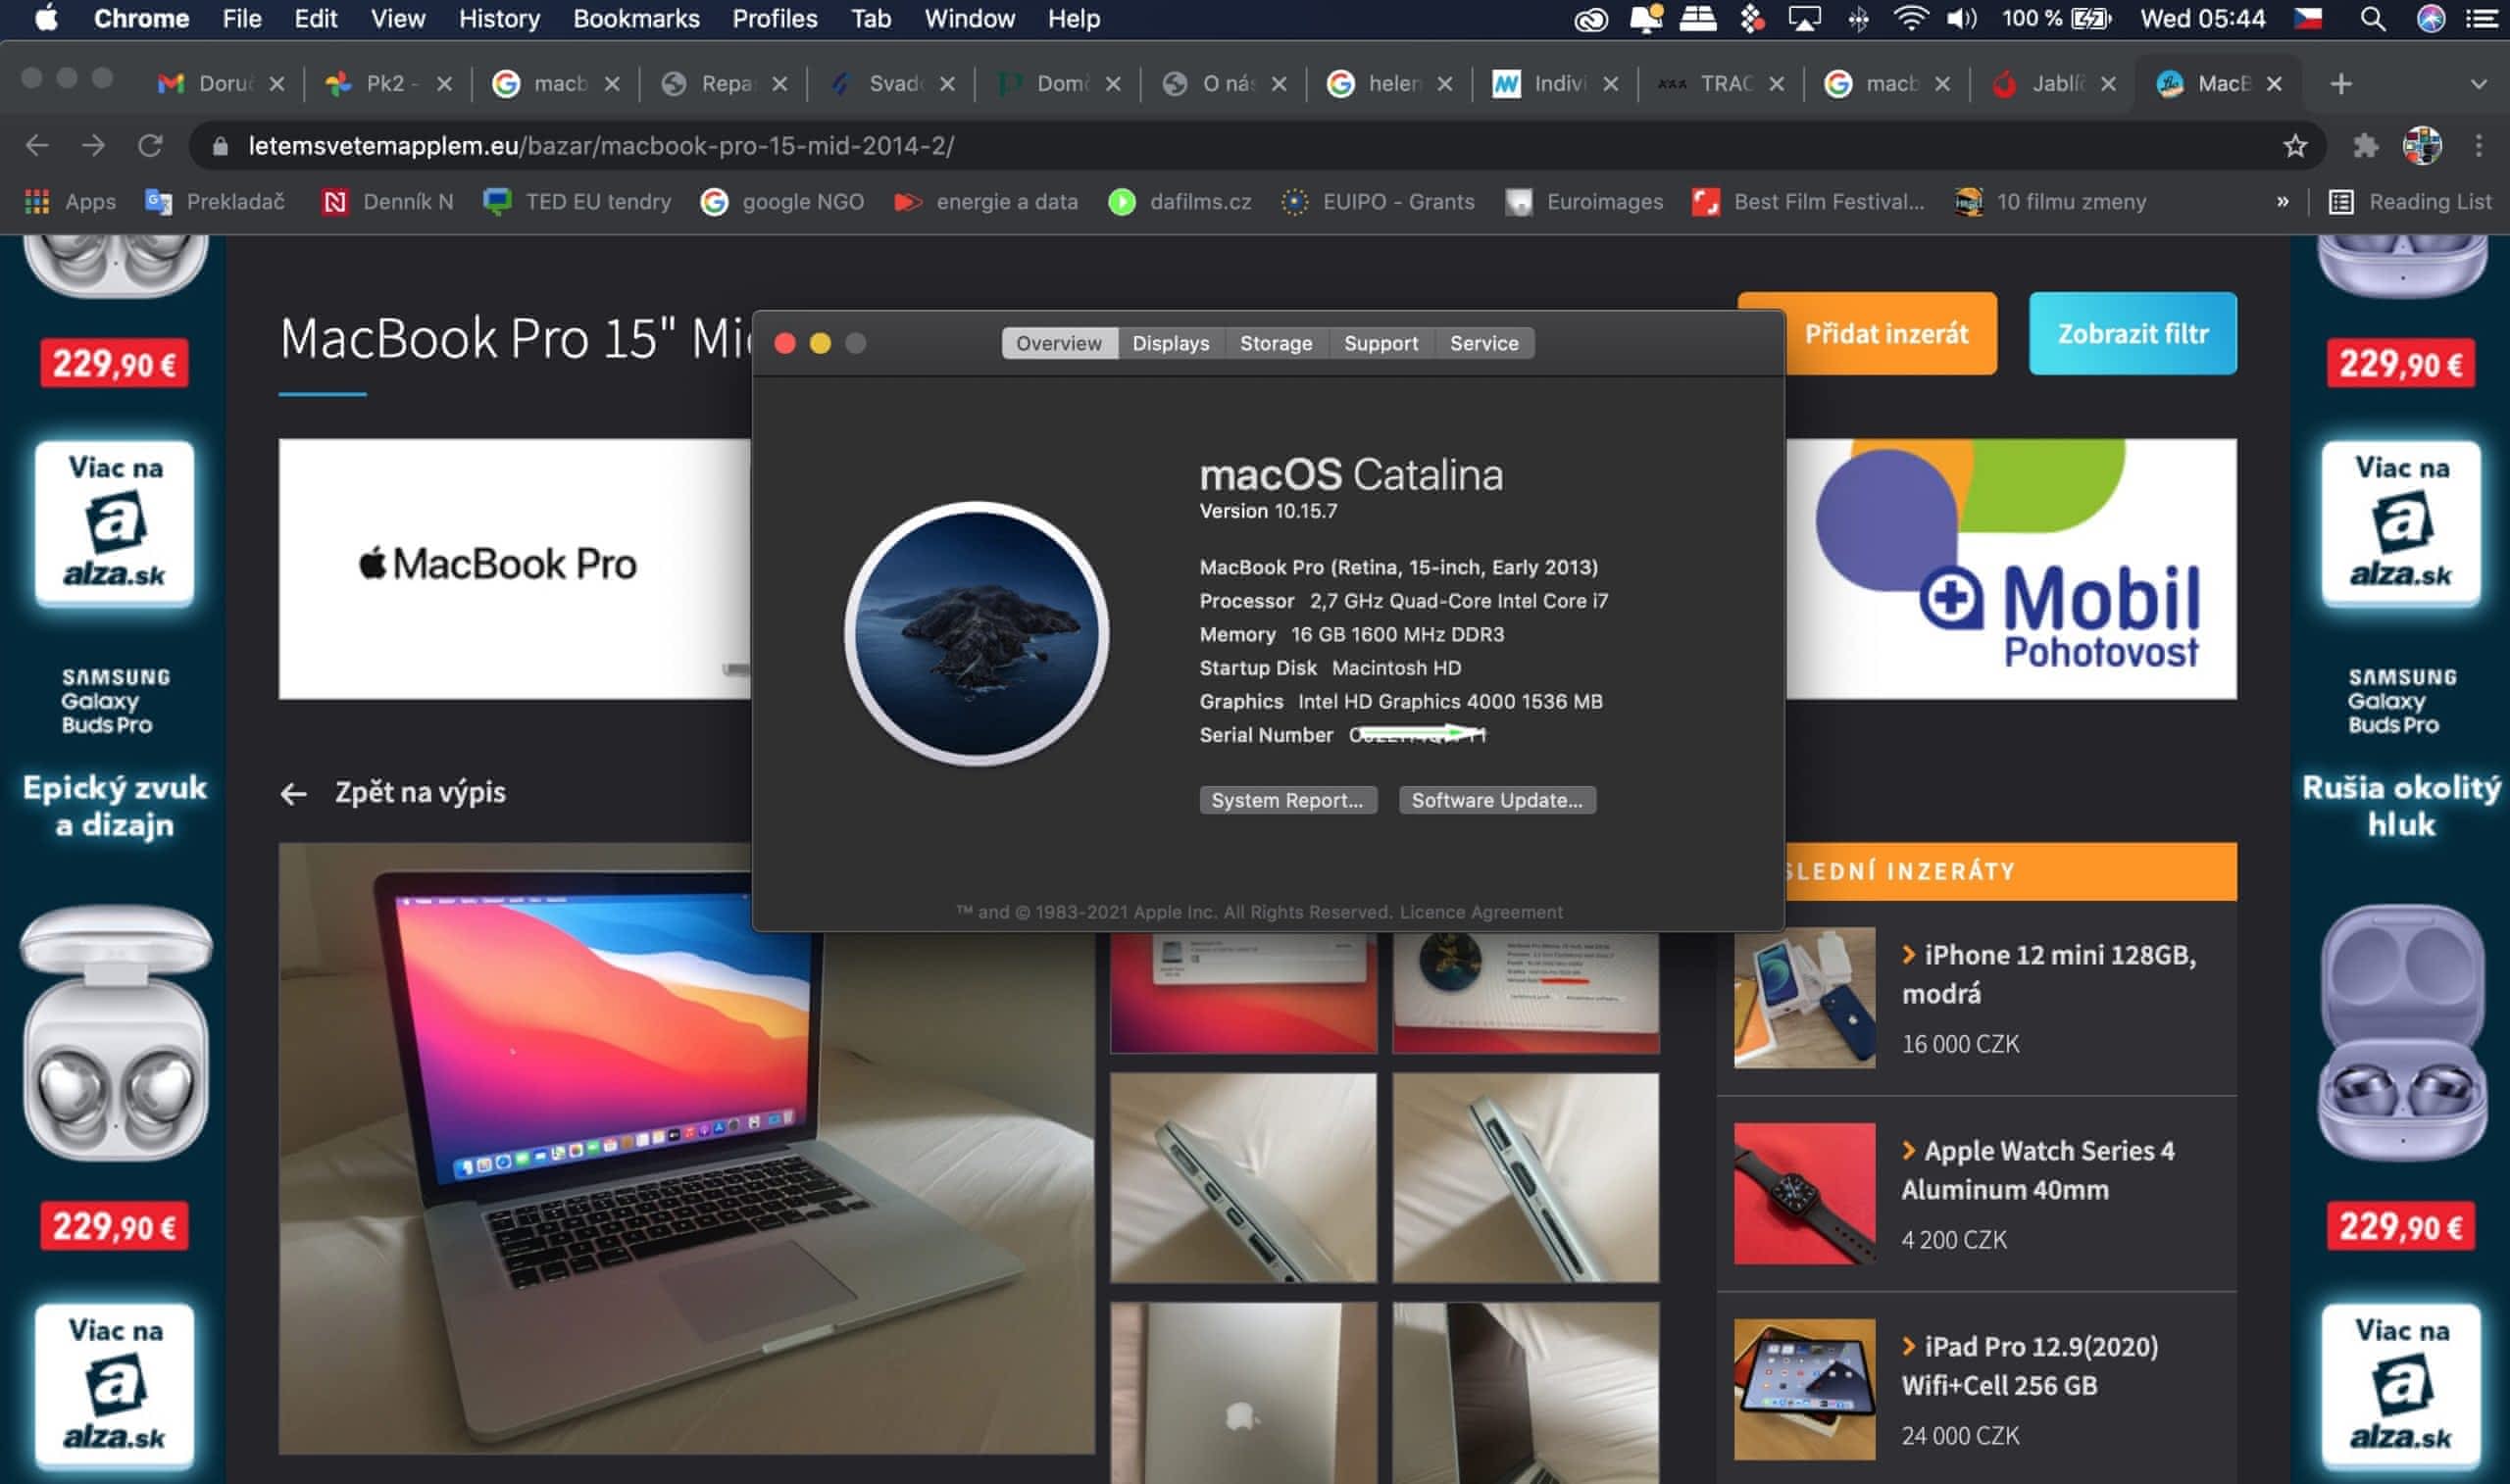The width and height of the screenshot is (2510, 1484).
Task: Open the Bookmarks menu in menu bar
Action: 636,19
